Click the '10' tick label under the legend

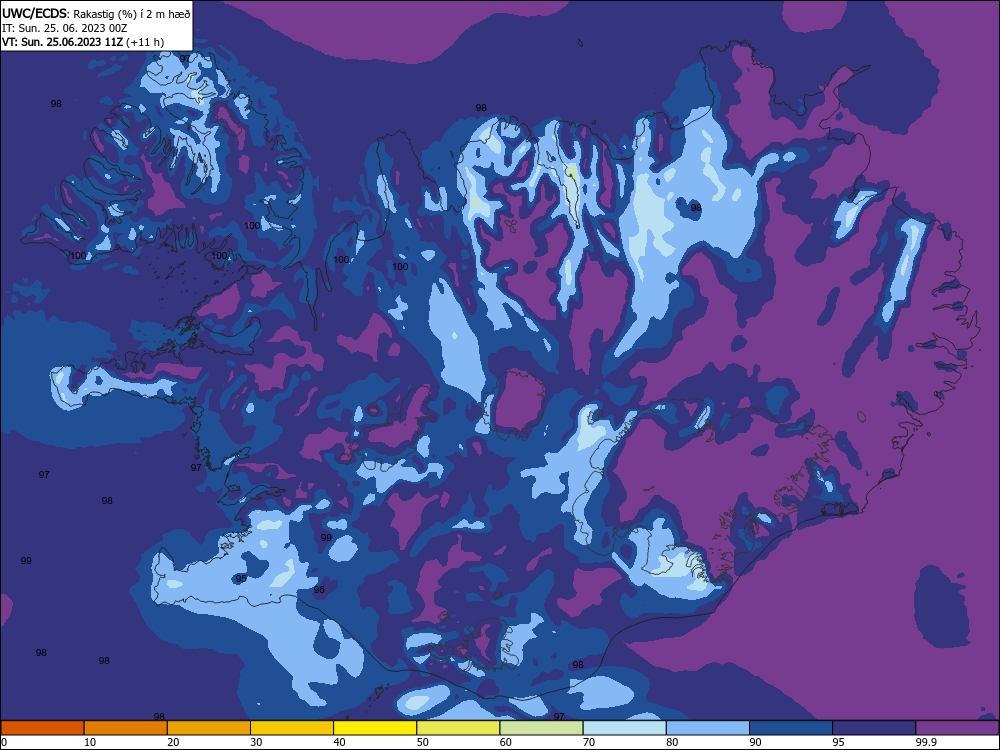90,742
